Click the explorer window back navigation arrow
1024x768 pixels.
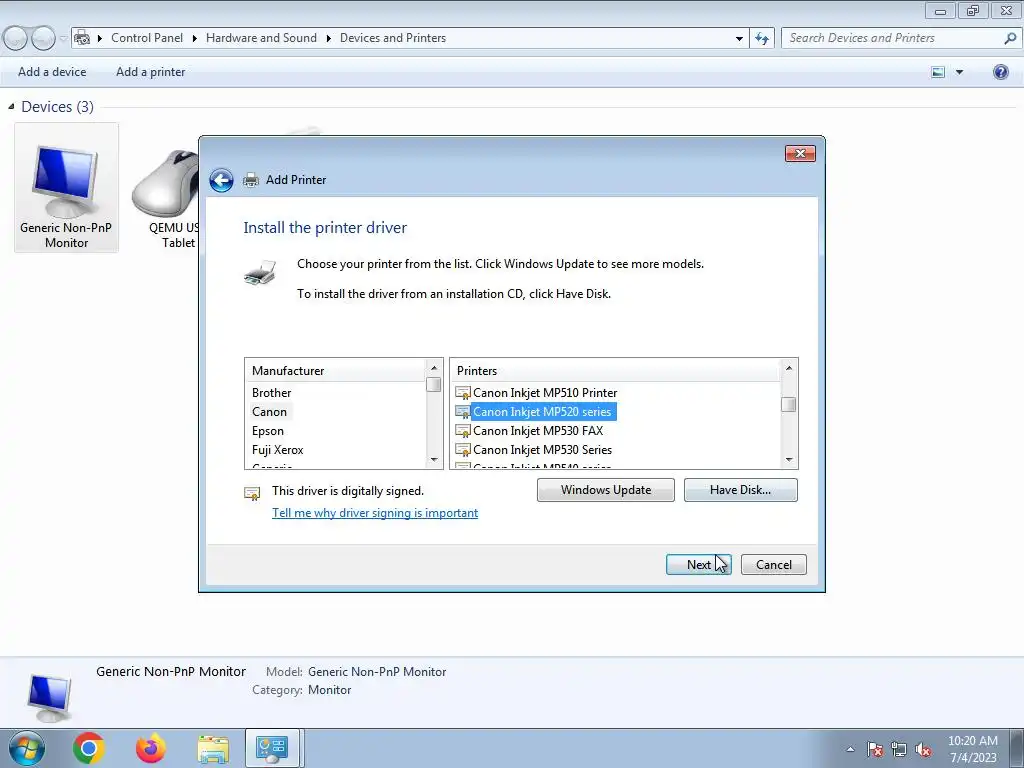pos(15,39)
